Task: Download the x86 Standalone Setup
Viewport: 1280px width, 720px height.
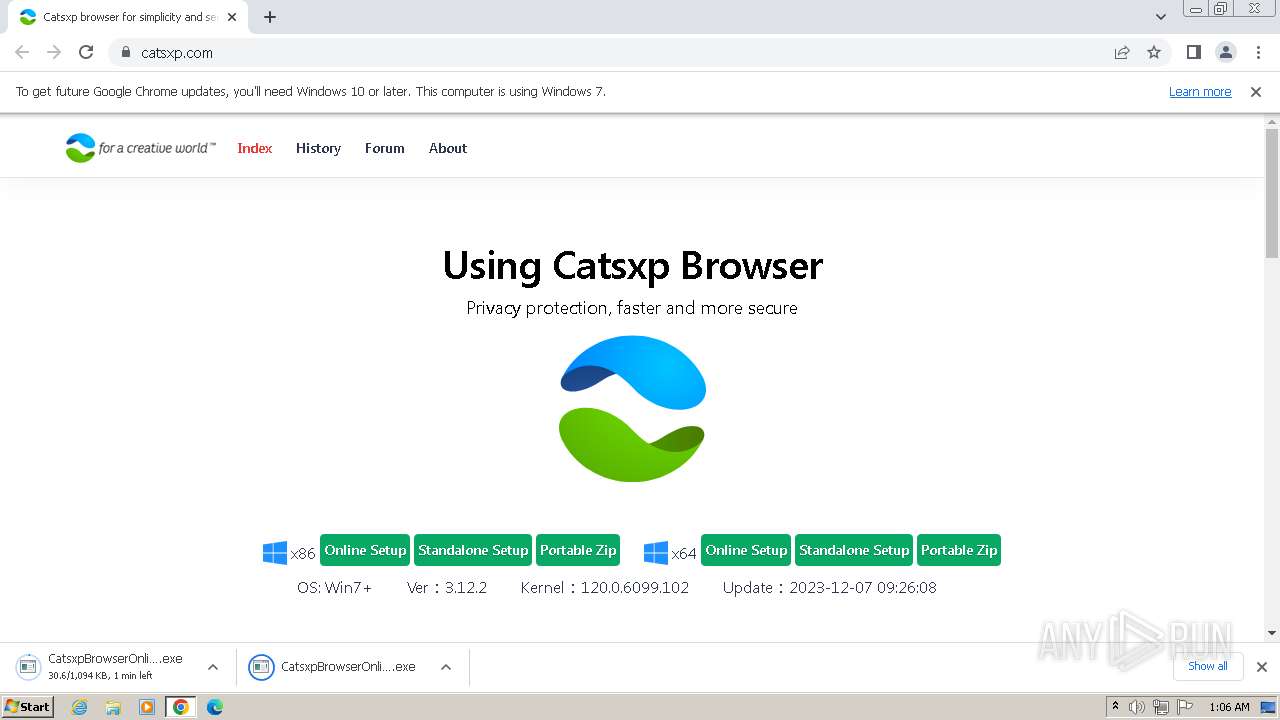Action: [473, 550]
